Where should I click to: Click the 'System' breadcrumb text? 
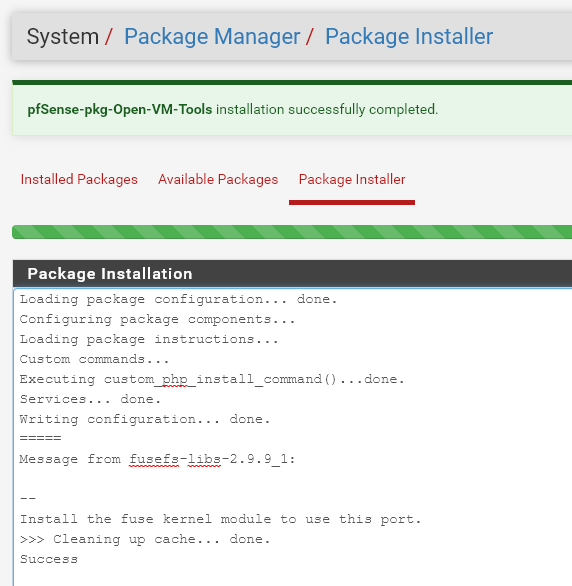(x=62, y=37)
